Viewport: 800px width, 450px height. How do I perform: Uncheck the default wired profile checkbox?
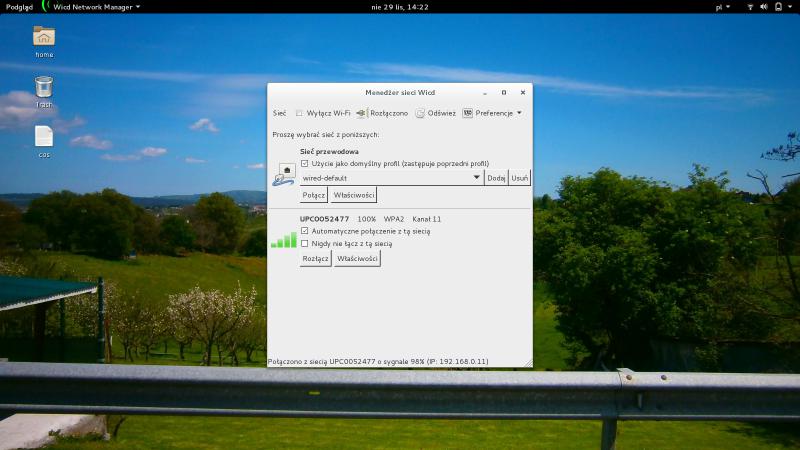click(305, 163)
